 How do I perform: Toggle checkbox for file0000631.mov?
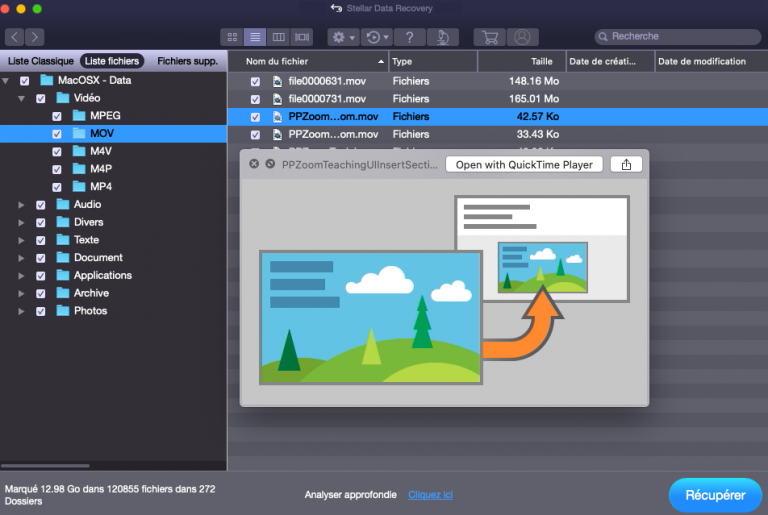255,81
